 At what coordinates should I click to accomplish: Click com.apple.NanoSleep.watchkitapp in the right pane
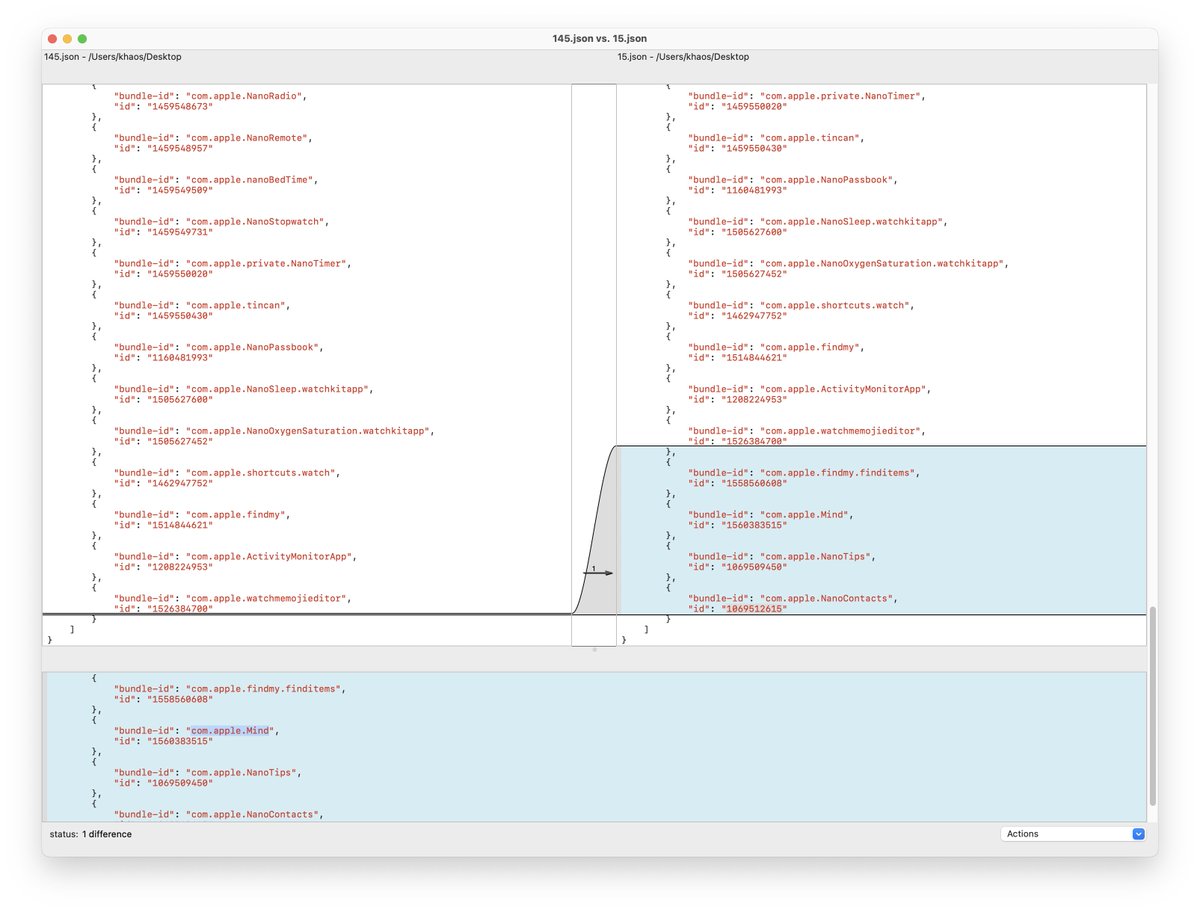click(x=854, y=222)
